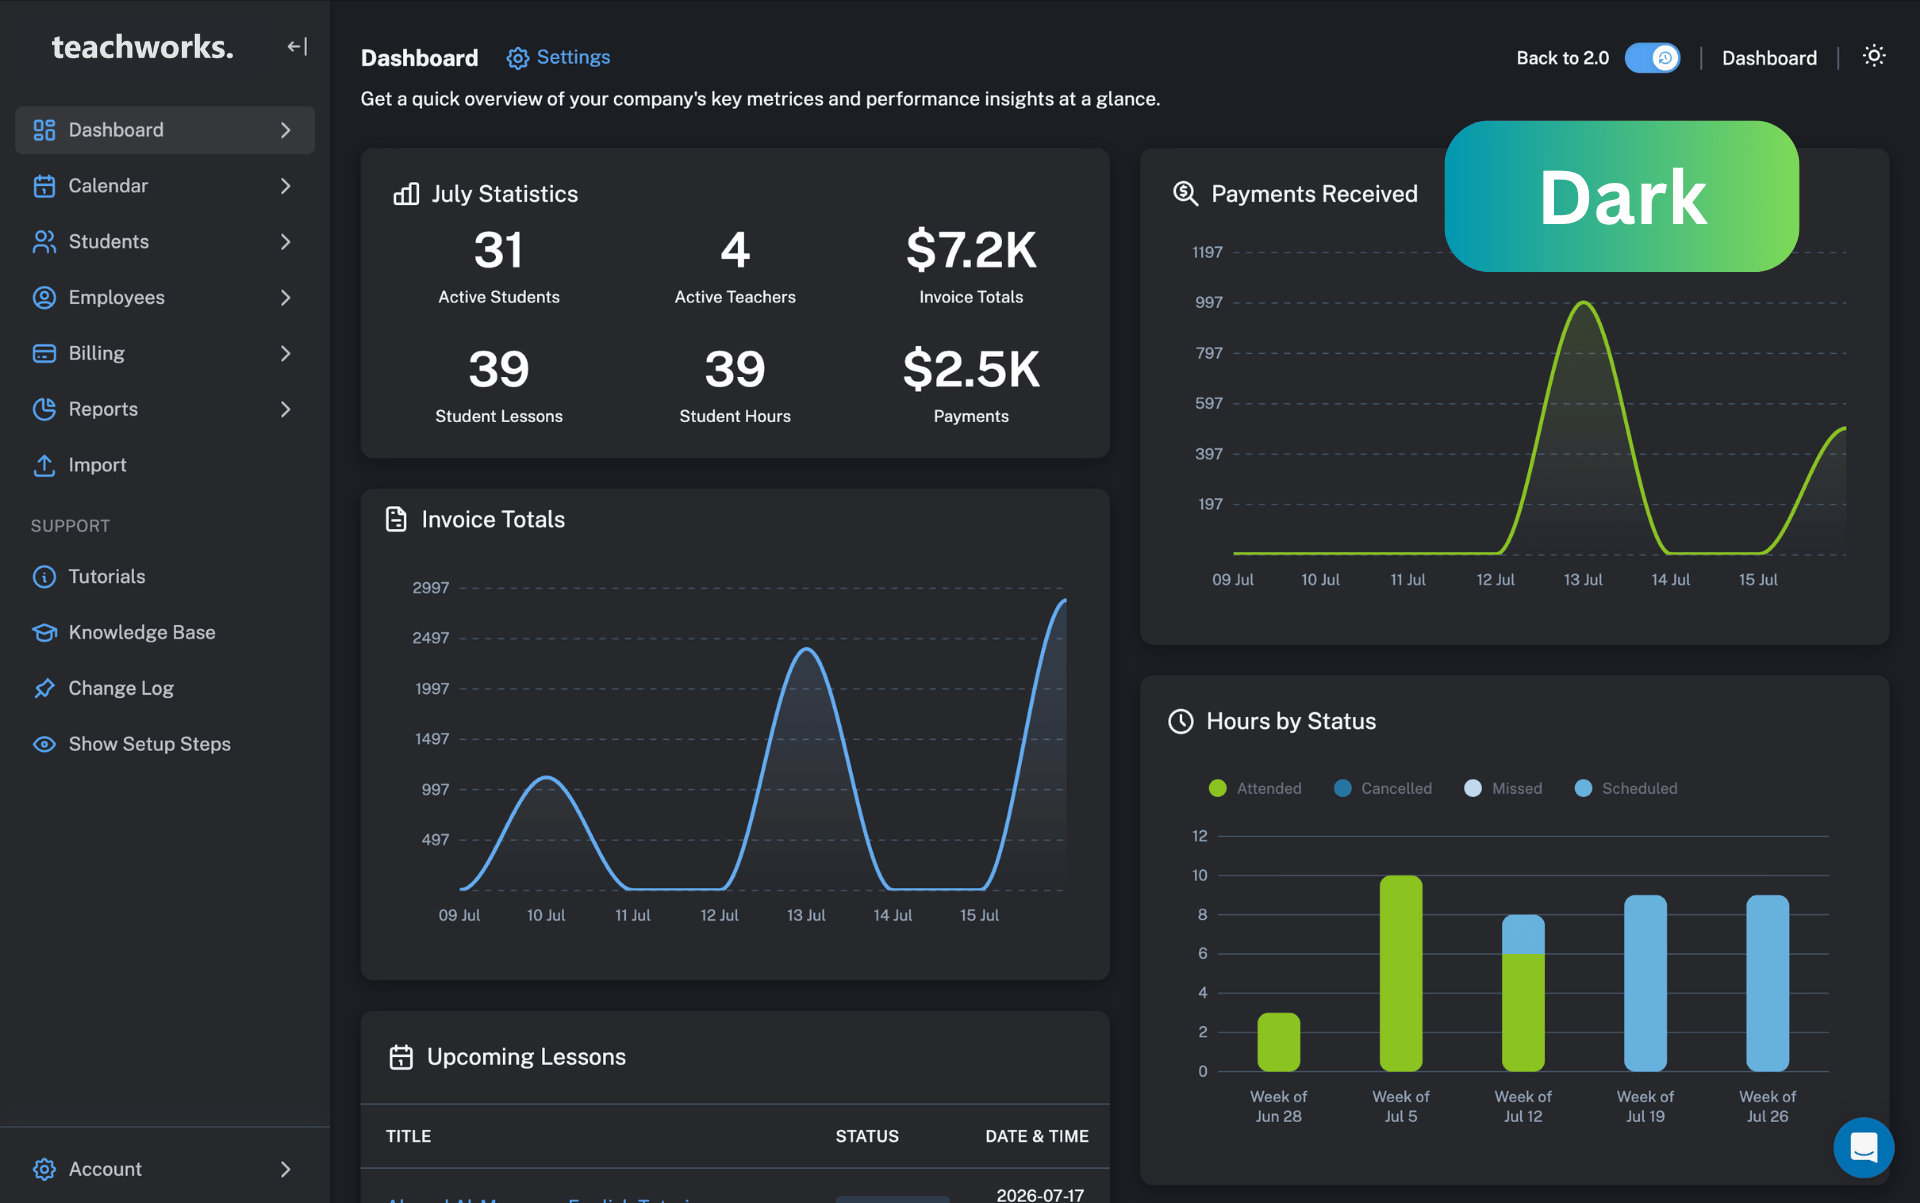Screen dimensions: 1920x1203
Task: Click the Billing card icon
Action: (x=44, y=354)
